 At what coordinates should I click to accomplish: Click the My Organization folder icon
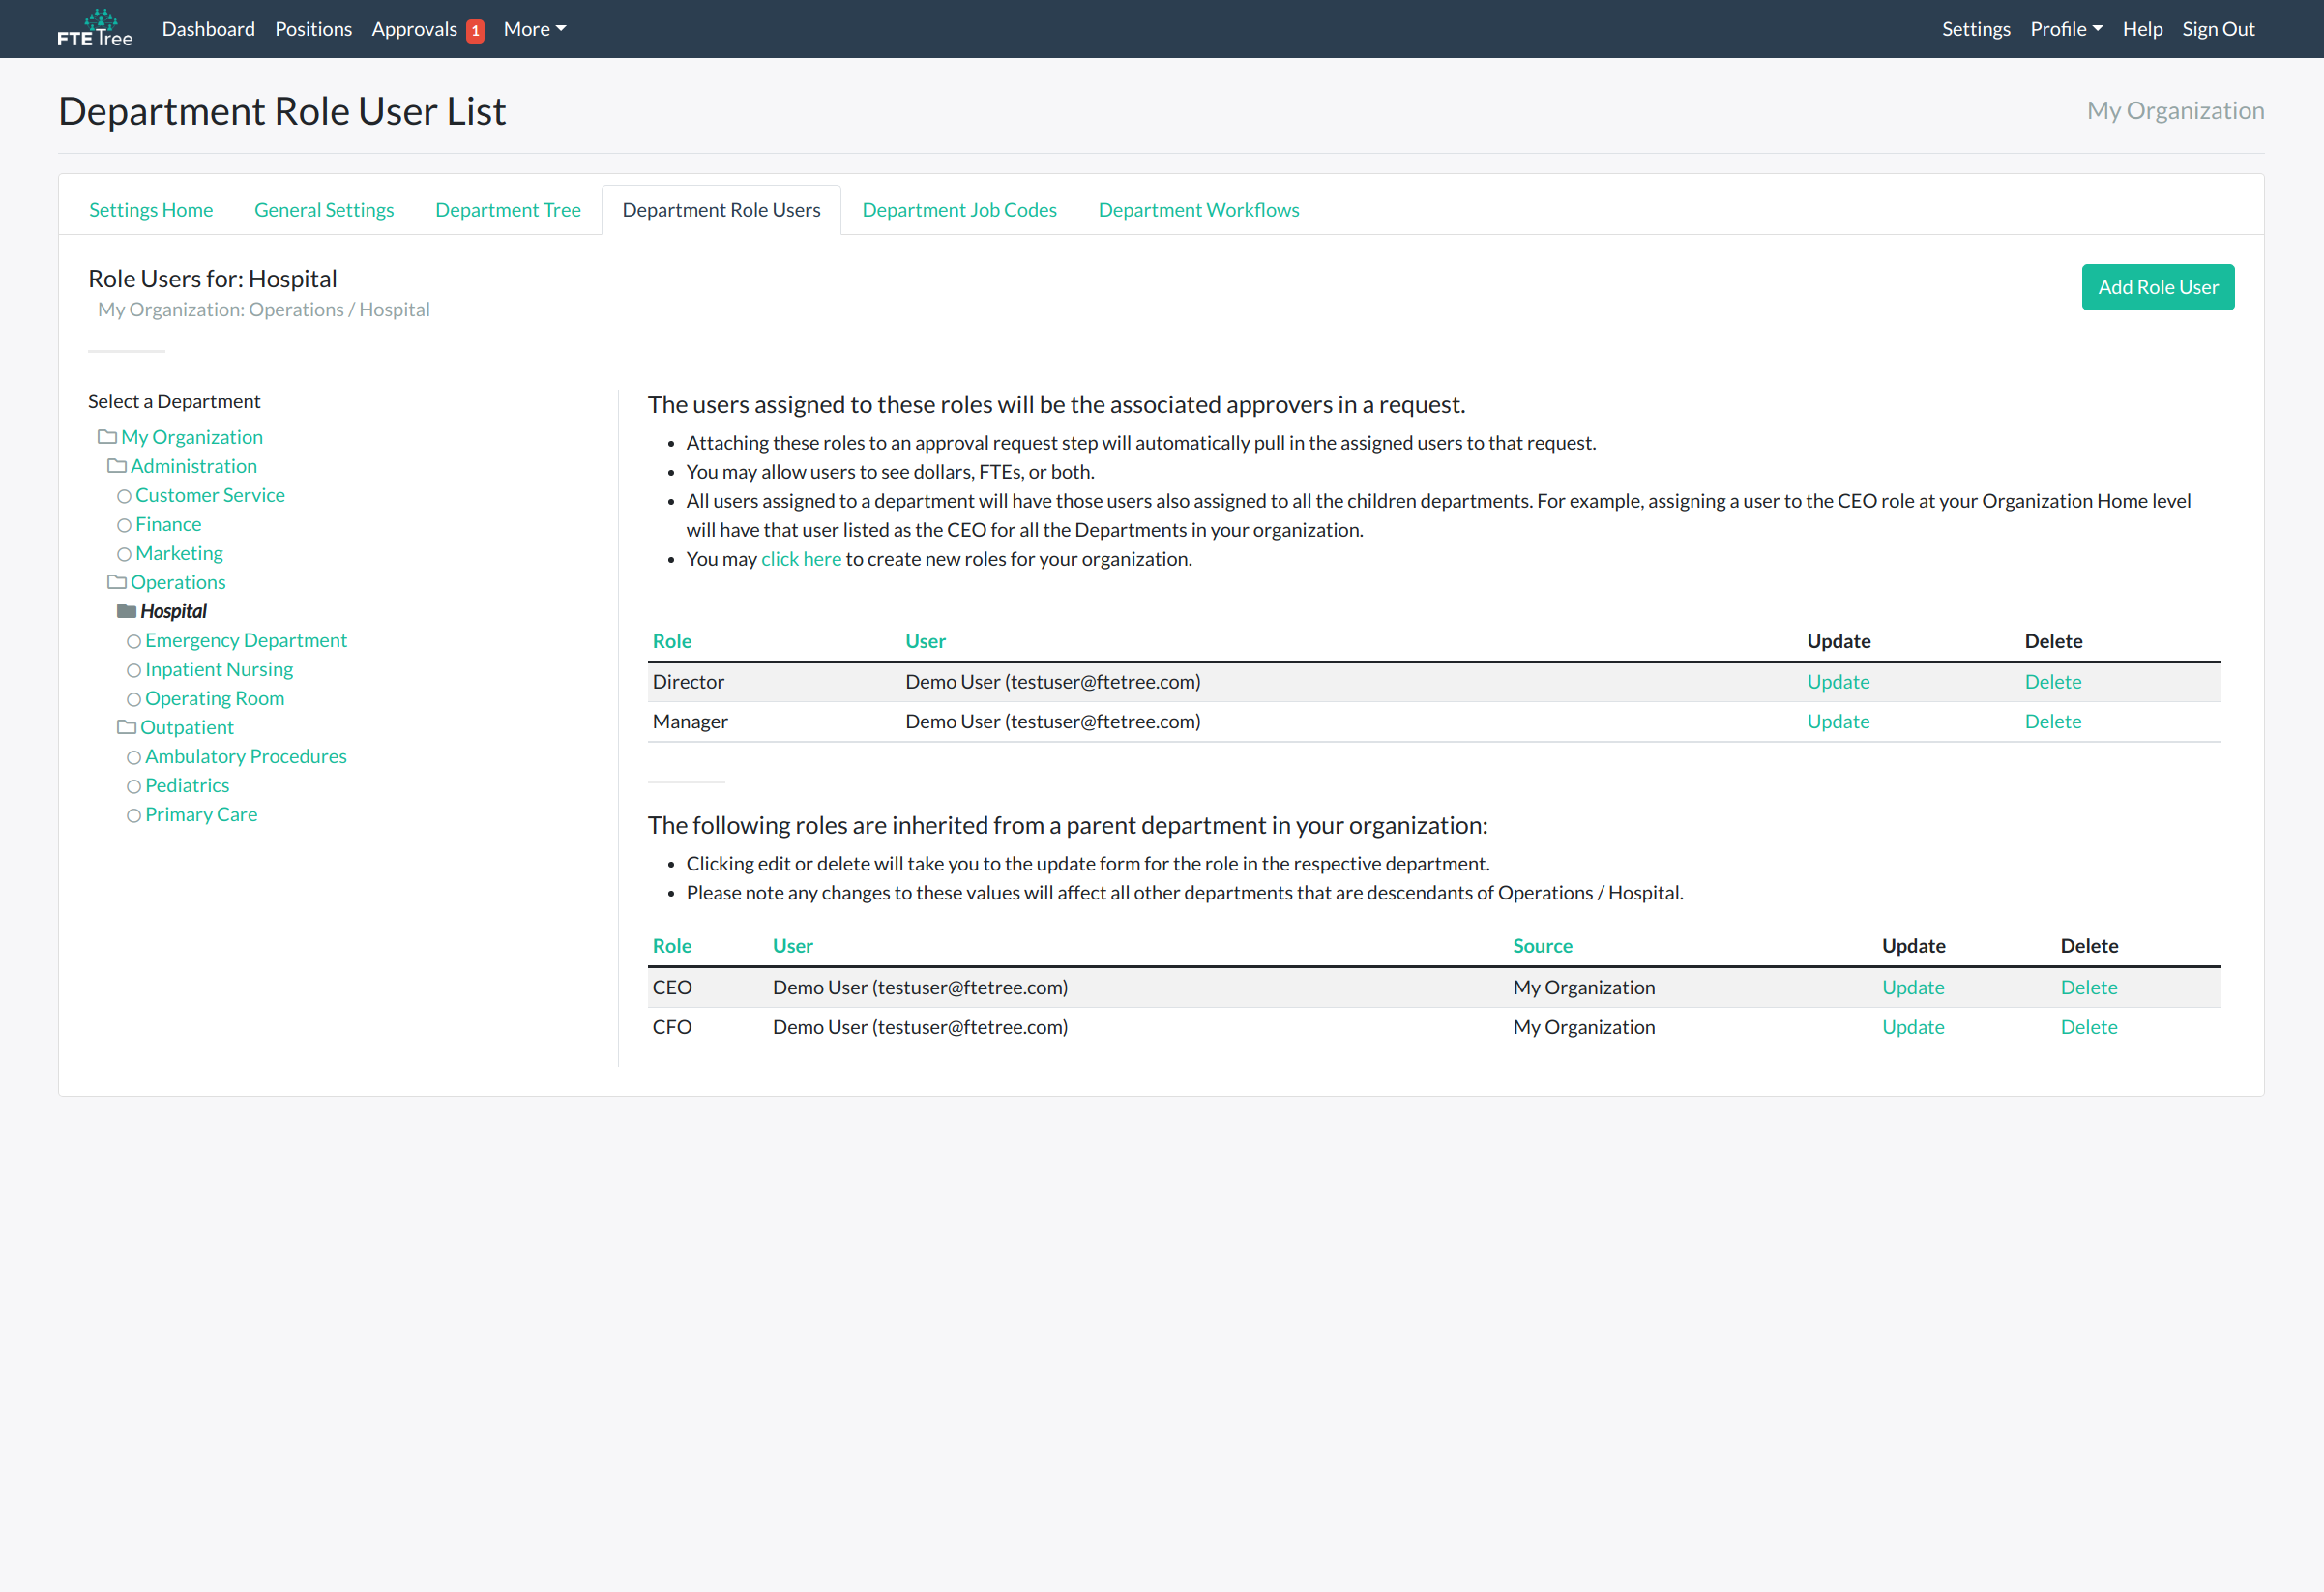(107, 437)
